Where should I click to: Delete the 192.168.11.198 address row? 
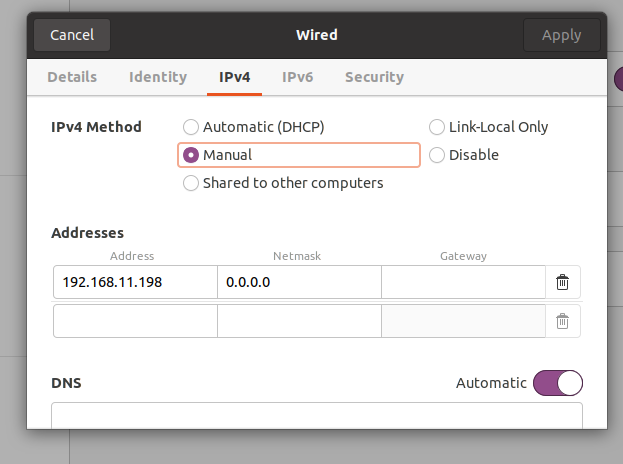click(x=562, y=282)
